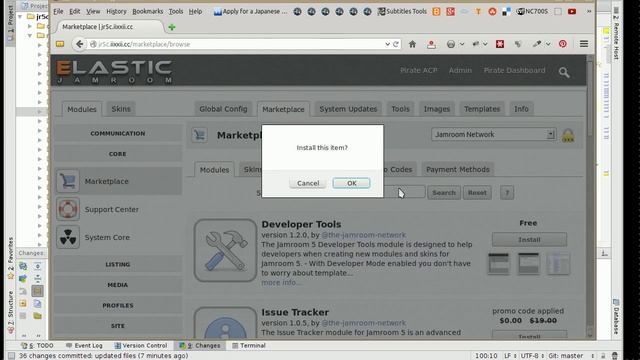Screen dimensions: 640x360
Task: Open Subtitles Tools bookmark
Action: pos(402,11)
